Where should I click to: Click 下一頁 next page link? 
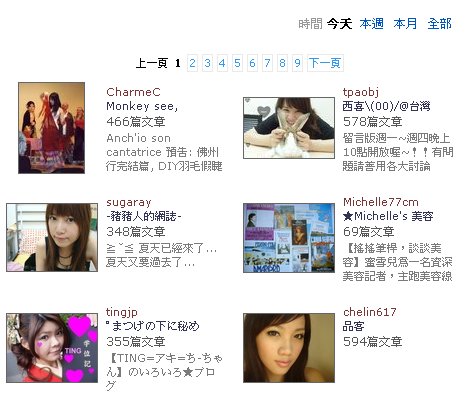325,63
